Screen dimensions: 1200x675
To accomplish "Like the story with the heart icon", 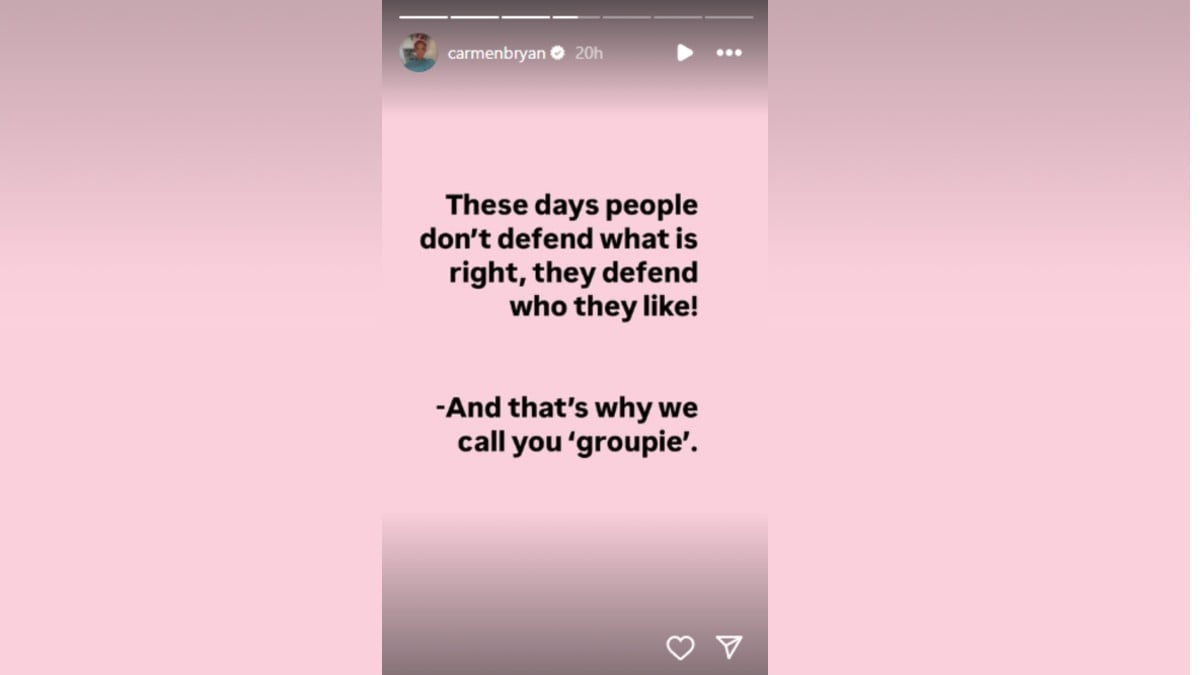I will (x=680, y=648).
